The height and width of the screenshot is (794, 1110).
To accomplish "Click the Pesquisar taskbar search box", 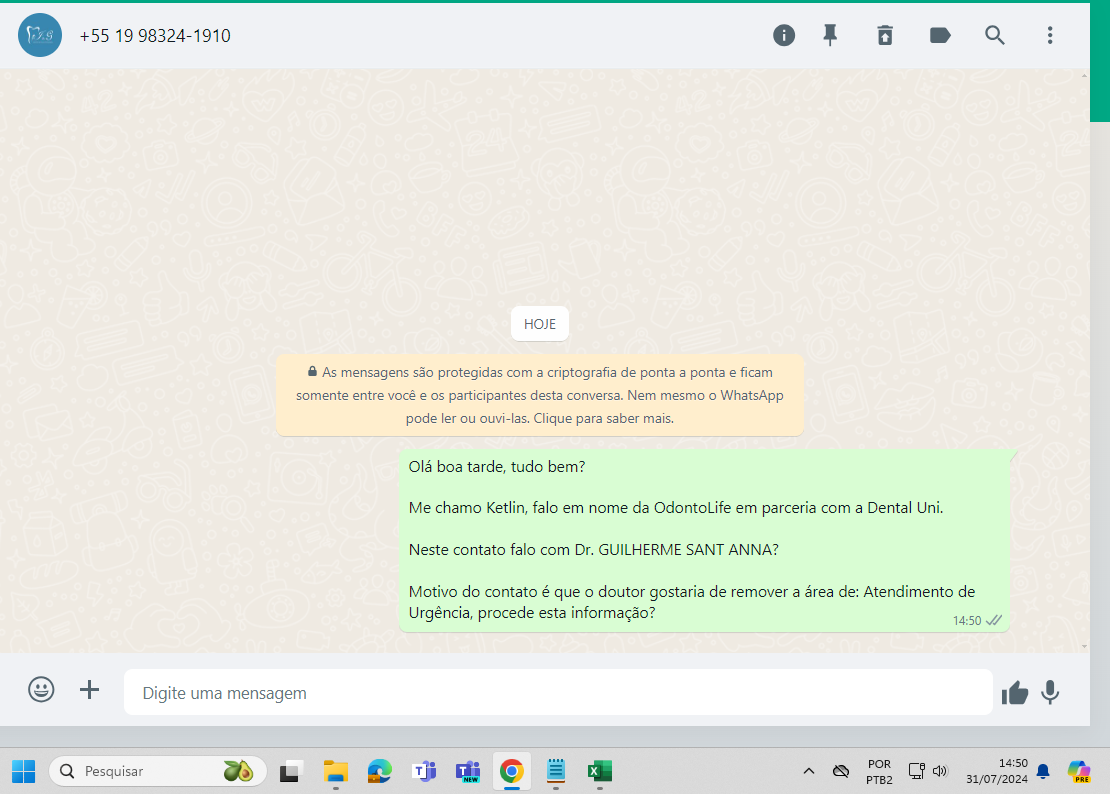I will (x=157, y=771).
